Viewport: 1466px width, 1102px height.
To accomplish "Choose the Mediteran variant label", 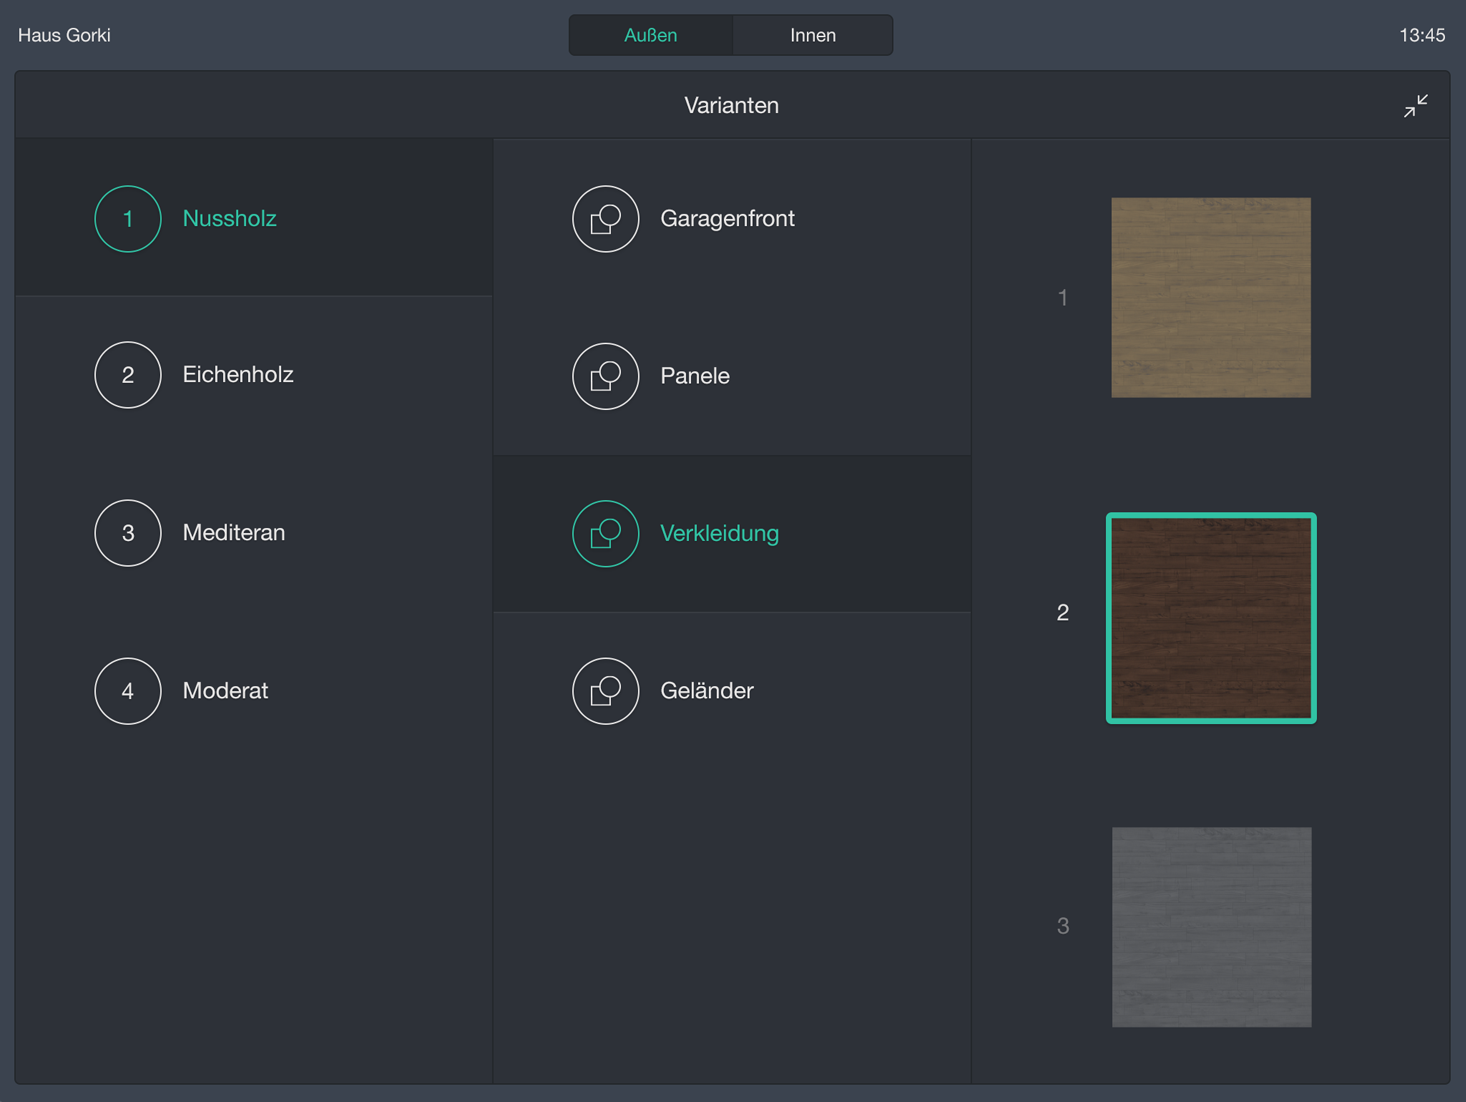I will point(234,533).
